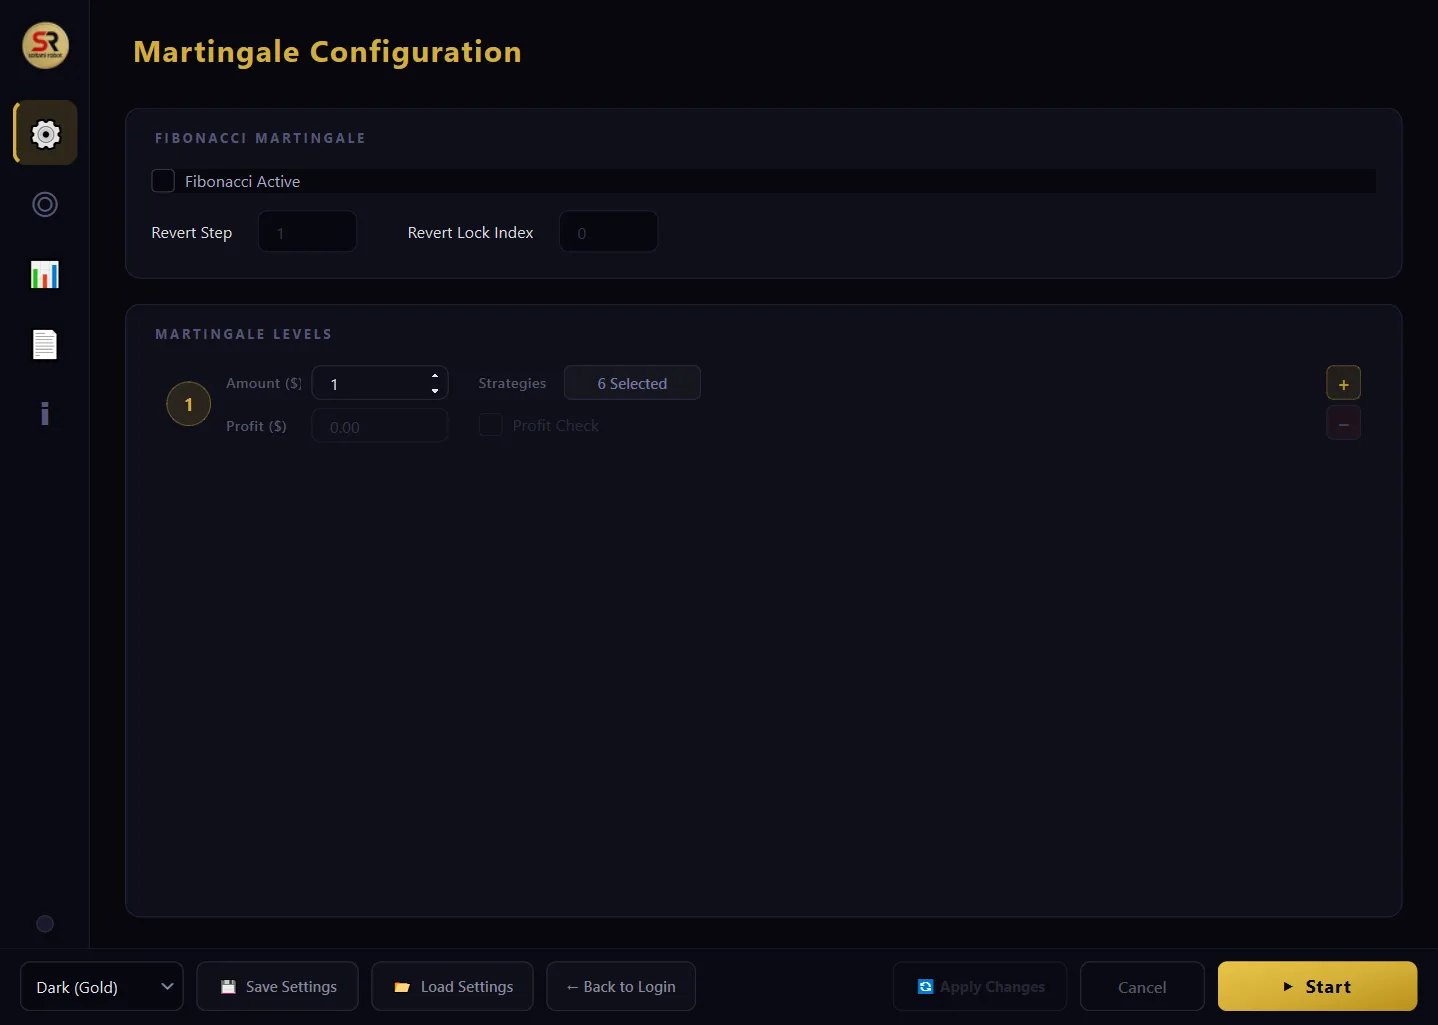Add a martingale level with plus button
Image resolution: width=1438 pixels, height=1025 pixels.
coord(1343,384)
